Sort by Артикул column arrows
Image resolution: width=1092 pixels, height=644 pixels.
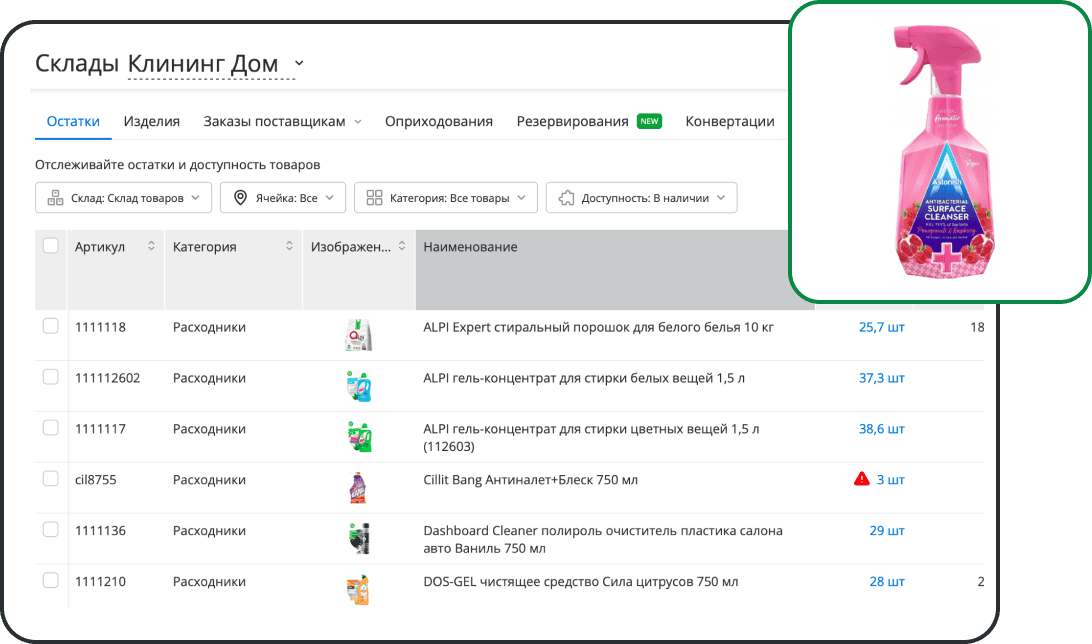pos(151,247)
